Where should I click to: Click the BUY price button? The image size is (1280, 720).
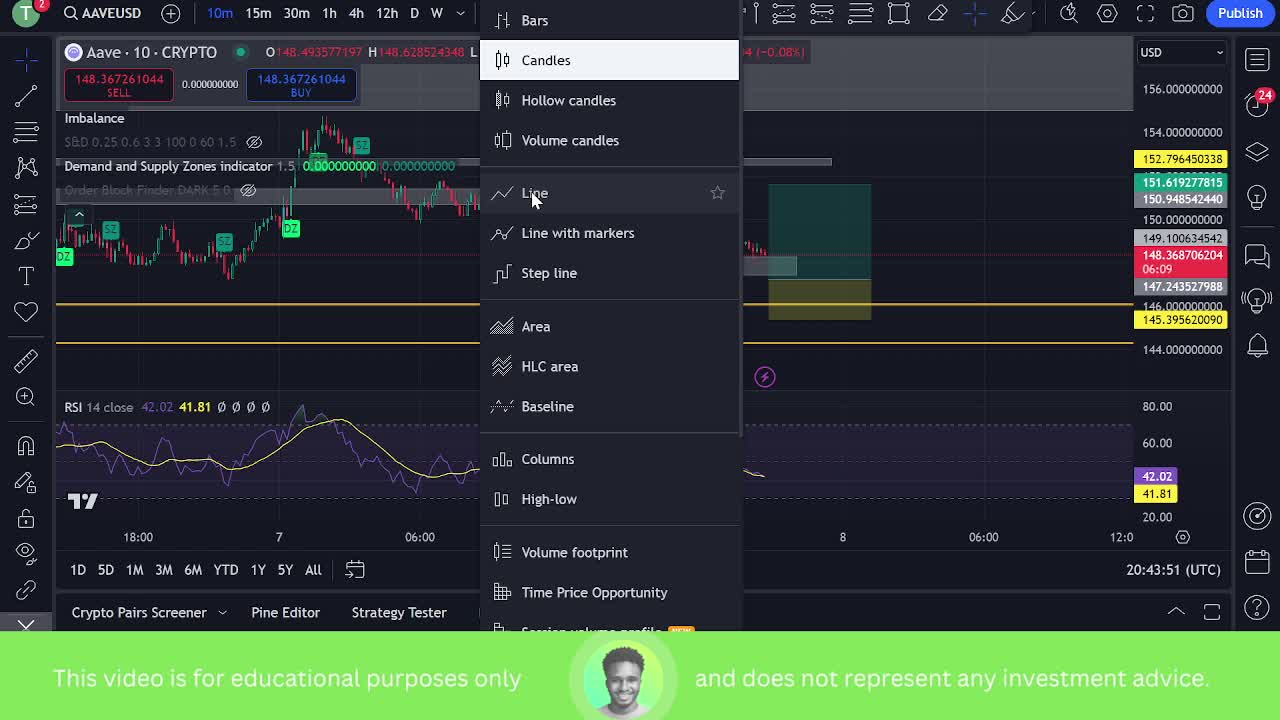pos(301,85)
